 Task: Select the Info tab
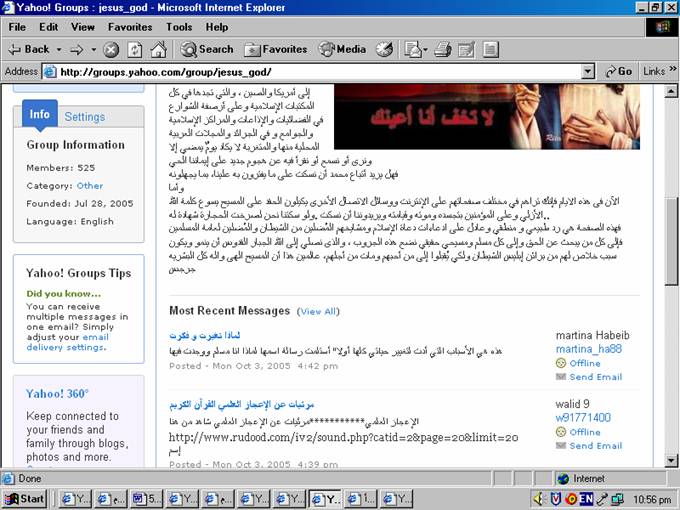tap(39, 114)
